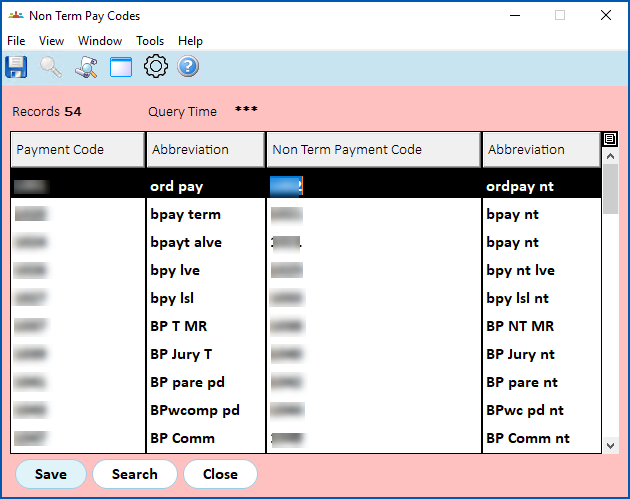Select the 'bpy lsl' cell
The image size is (630, 499).
206,298
